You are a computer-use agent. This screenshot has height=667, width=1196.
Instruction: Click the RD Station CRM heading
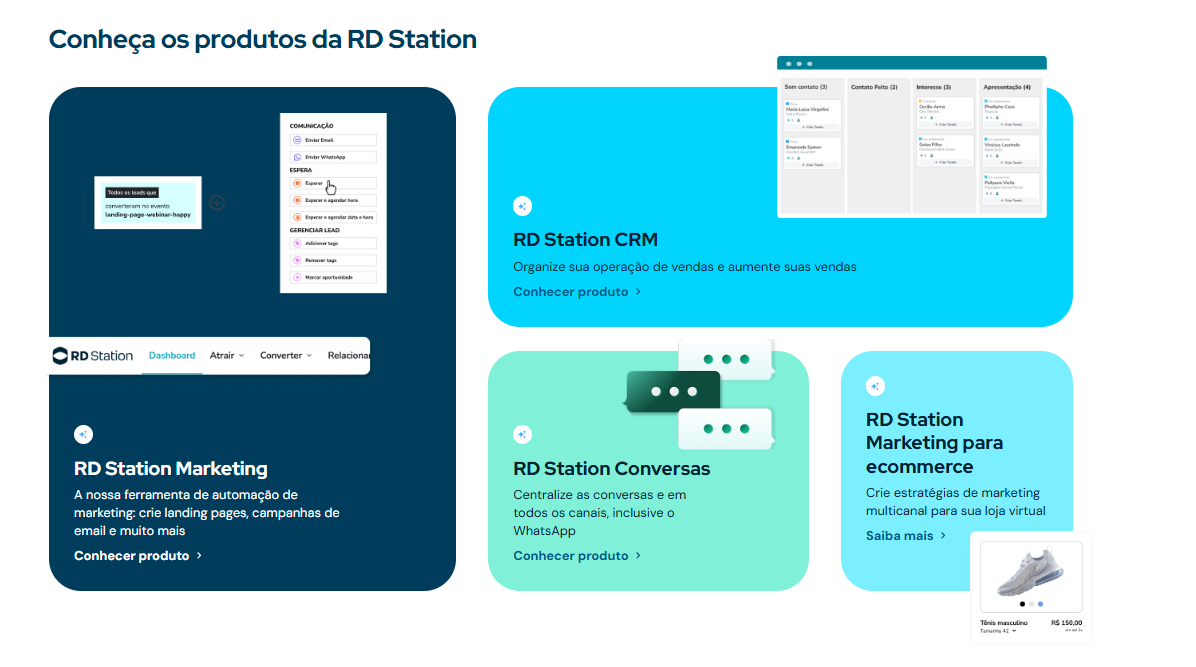tap(585, 240)
